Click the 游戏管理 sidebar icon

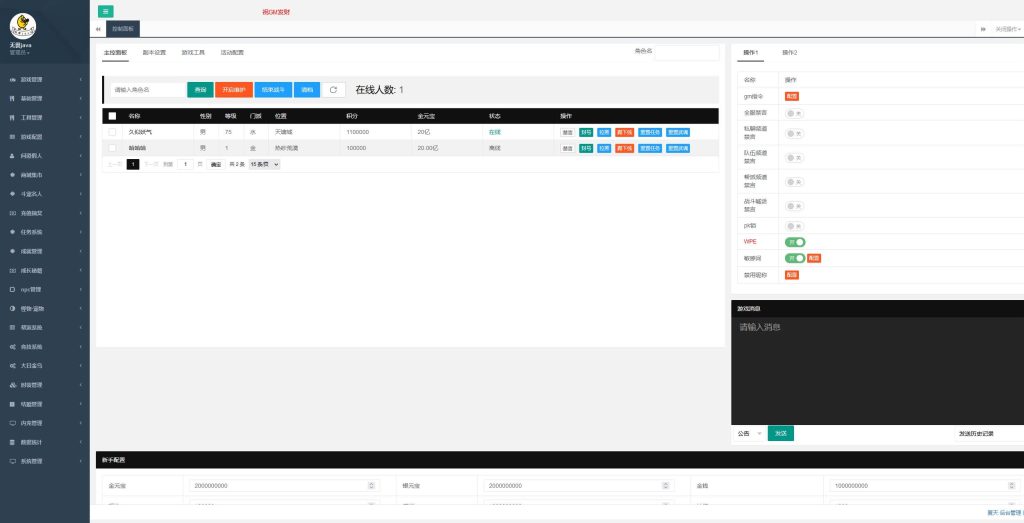tap(12, 79)
